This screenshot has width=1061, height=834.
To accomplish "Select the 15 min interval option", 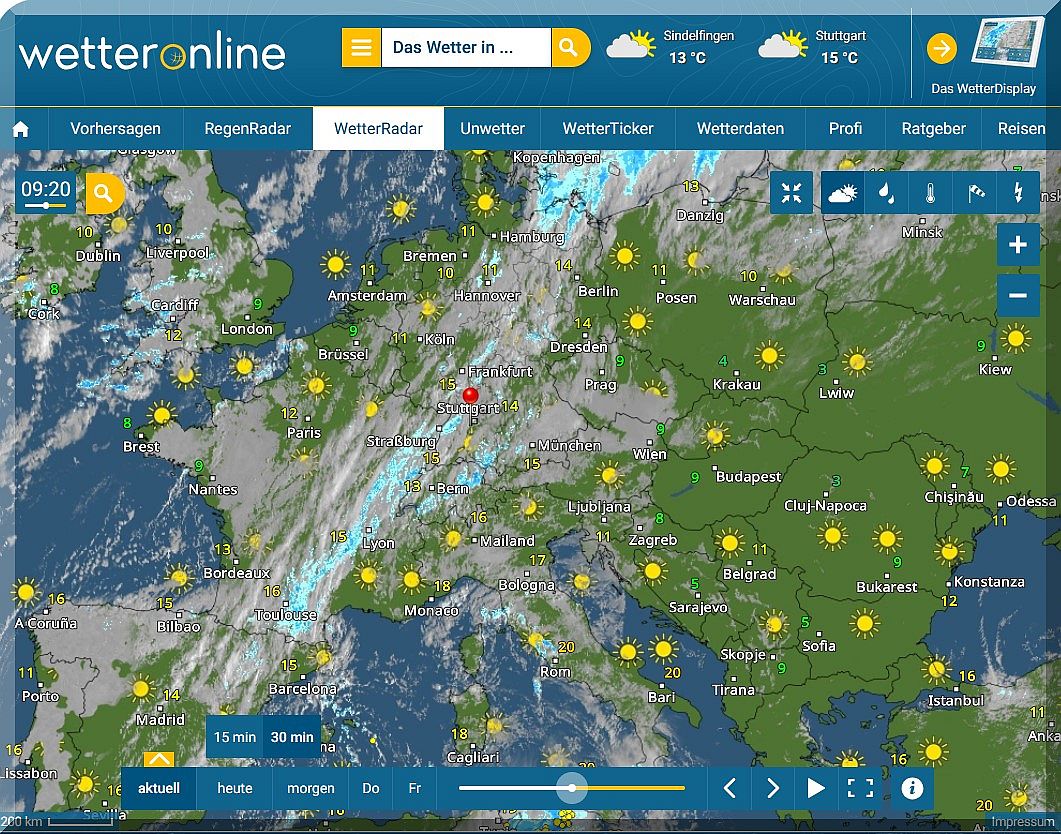I will 235,737.
